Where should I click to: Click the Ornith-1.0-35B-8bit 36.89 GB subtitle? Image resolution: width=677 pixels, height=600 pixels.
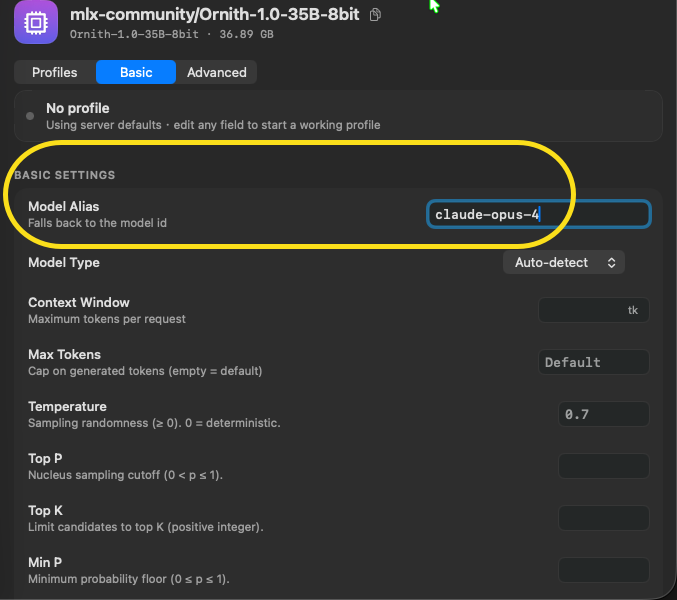[171, 34]
